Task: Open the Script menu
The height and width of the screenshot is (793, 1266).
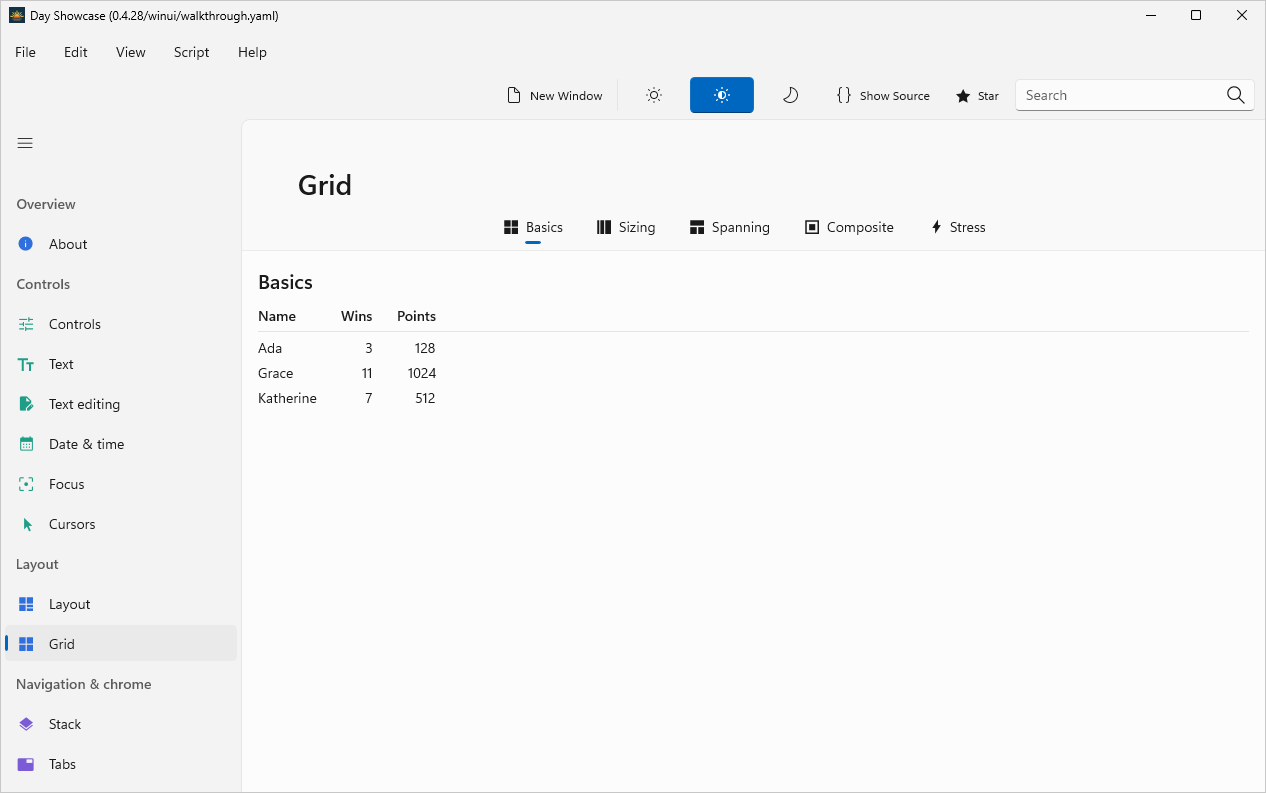Action: [x=191, y=52]
